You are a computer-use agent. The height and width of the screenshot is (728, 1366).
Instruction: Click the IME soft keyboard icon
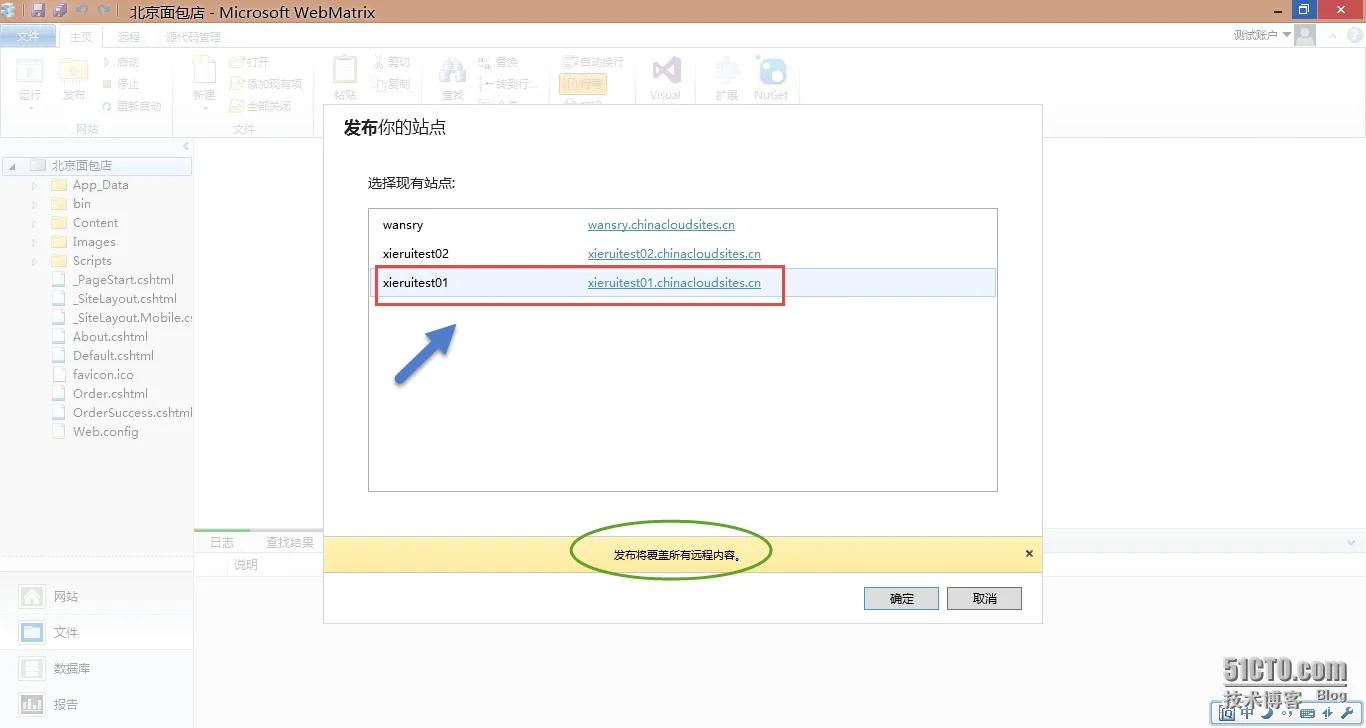[1308, 713]
